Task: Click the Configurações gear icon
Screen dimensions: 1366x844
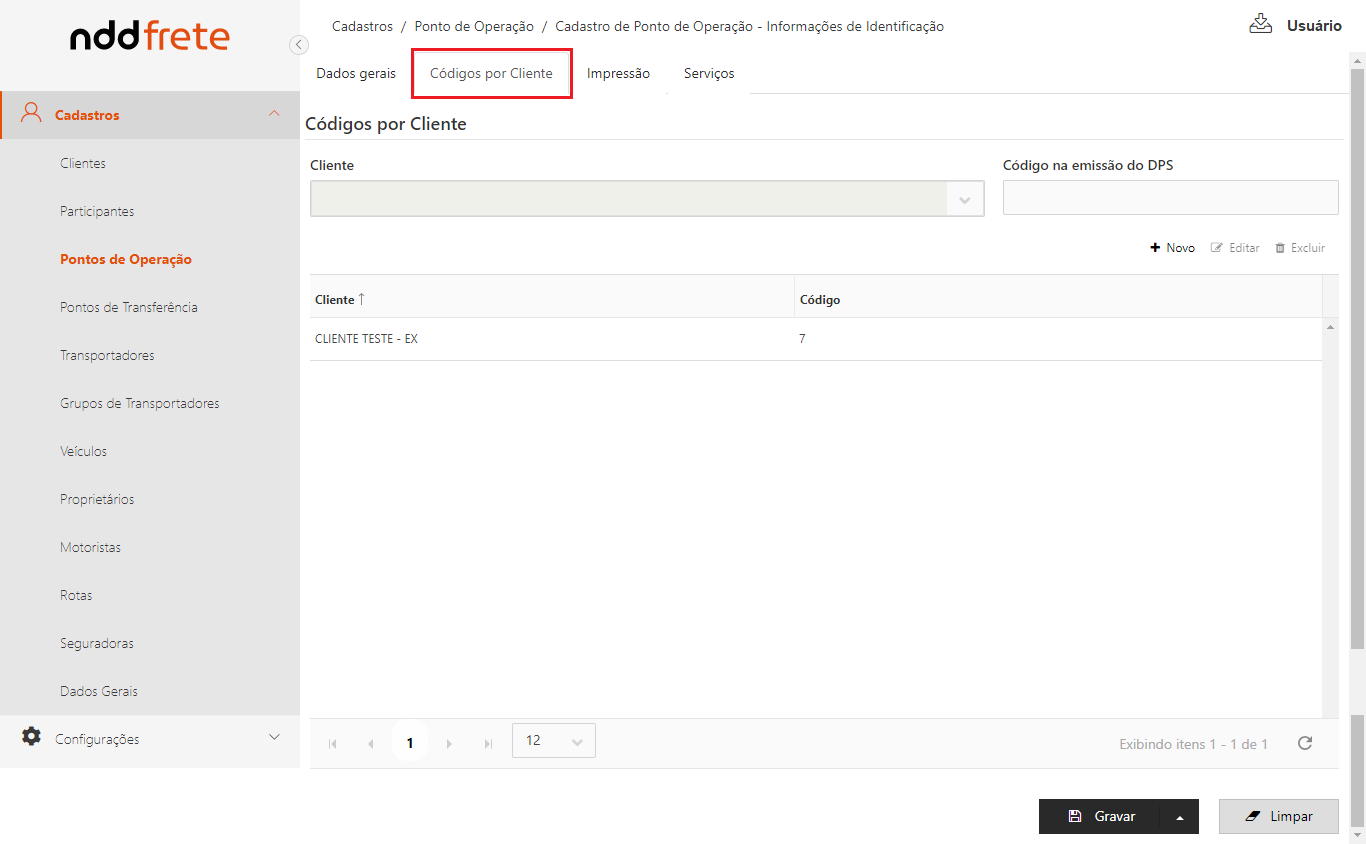Action: (32, 737)
